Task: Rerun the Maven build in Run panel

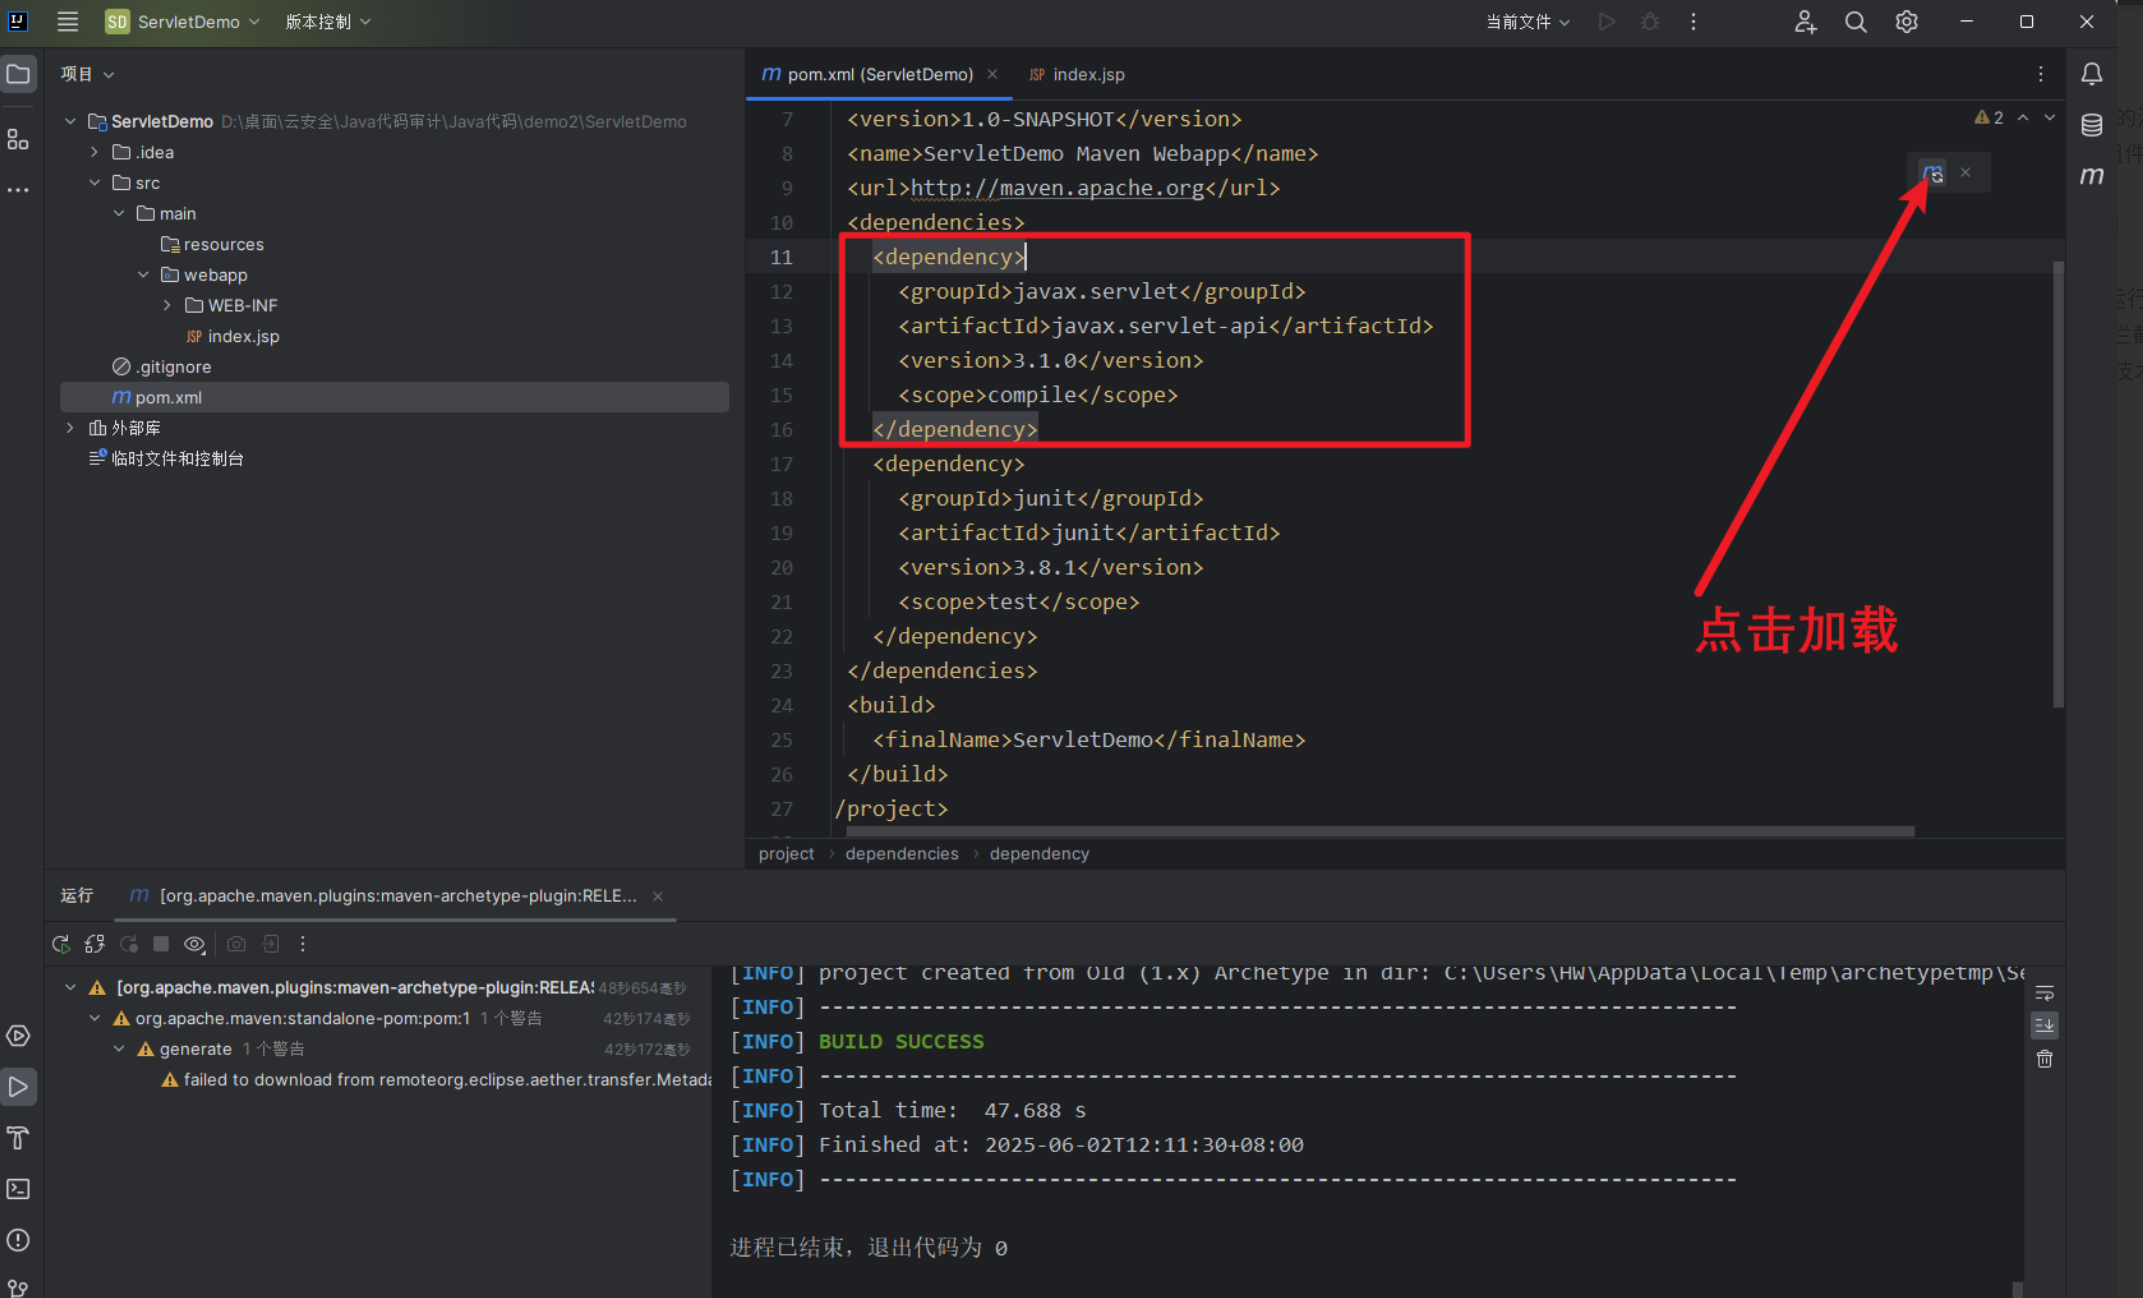Action: (x=61, y=944)
